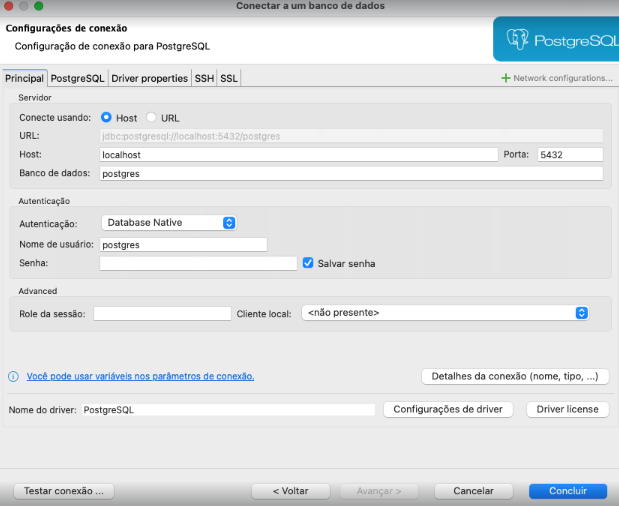Screen dimensions: 619x506
Task: Click the Network configurations link text
Action: pos(563,78)
